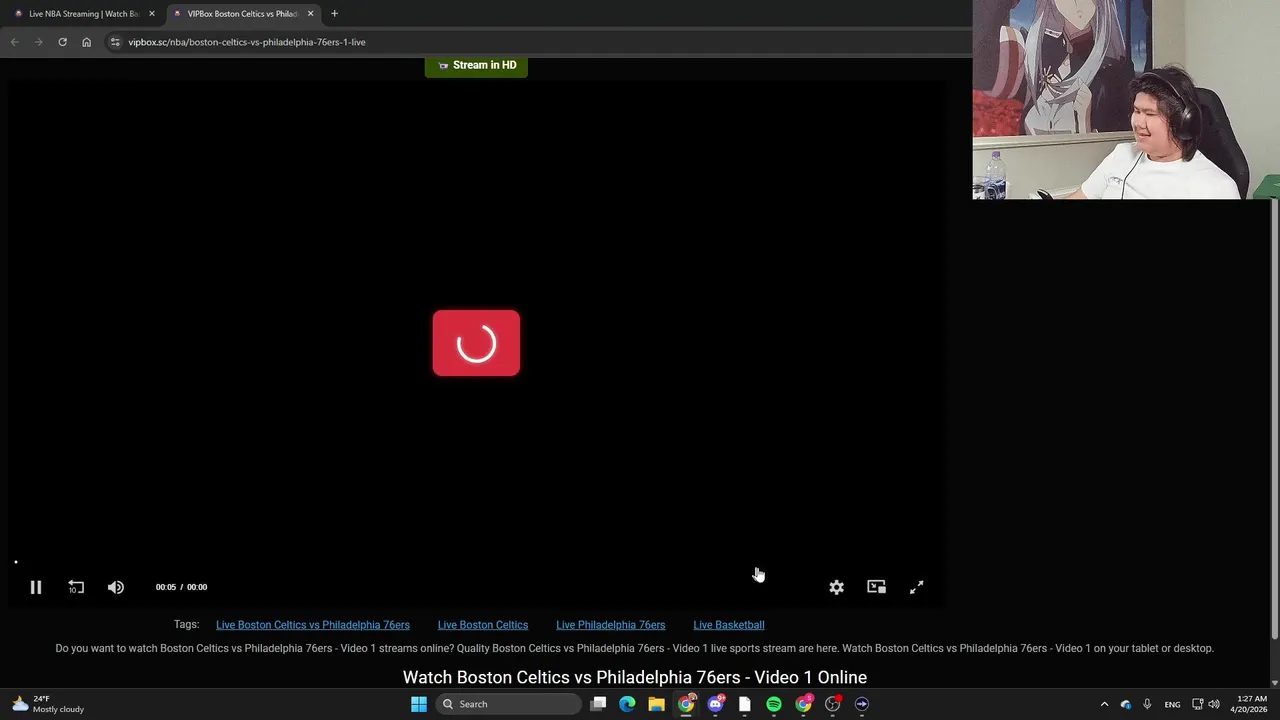Change the ENG input language

pyautogui.click(x=1172, y=704)
